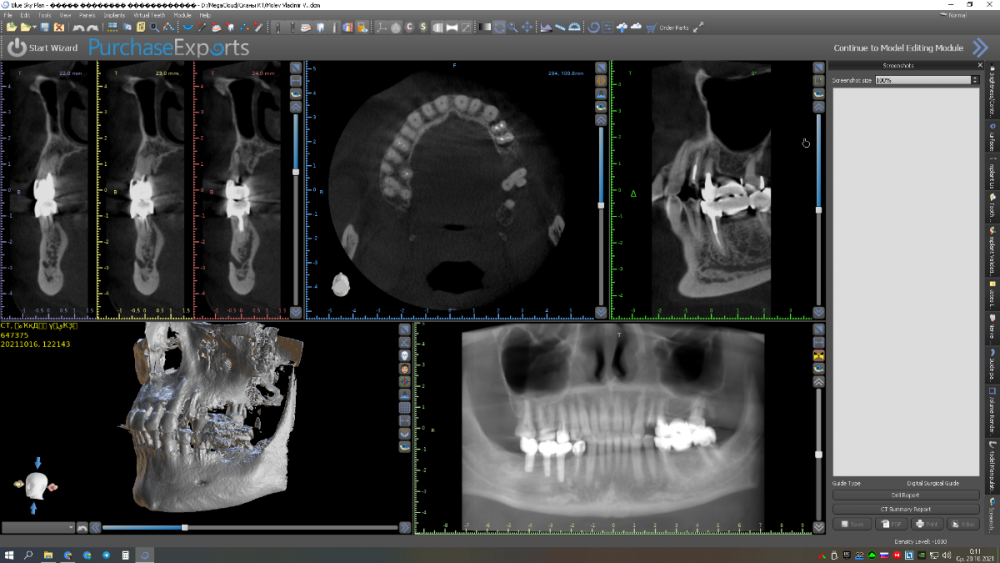Toggle fullscreen with the expand arrows icon
Viewport: 1000px width, 563px height.
[x=698, y=27]
